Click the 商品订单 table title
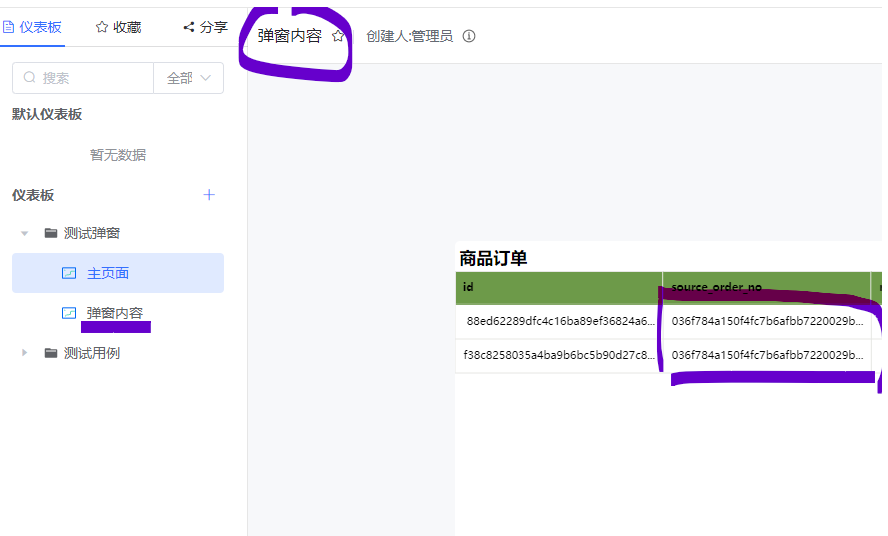Screen dimensions: 888x536 click(x=493, y=258)
